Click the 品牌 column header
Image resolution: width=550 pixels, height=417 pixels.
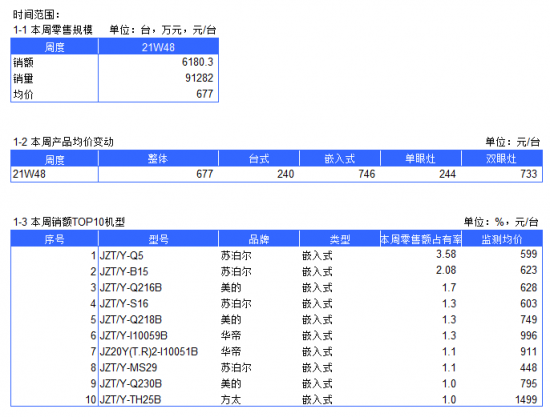259,239
